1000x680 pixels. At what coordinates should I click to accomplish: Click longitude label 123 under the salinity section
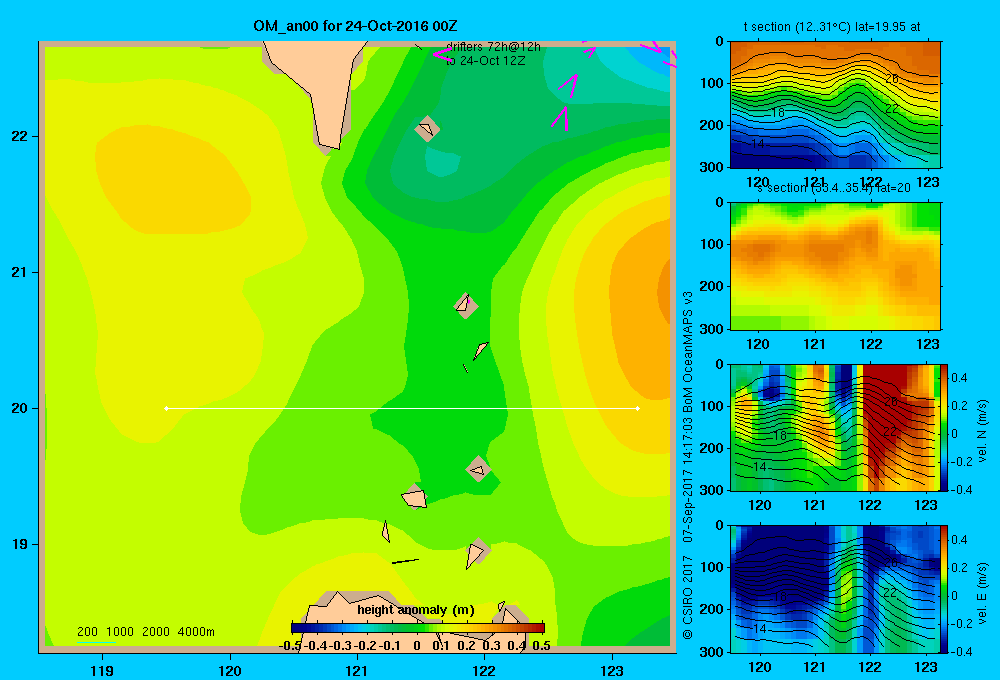pyautogui.click(x=927, y=344)
